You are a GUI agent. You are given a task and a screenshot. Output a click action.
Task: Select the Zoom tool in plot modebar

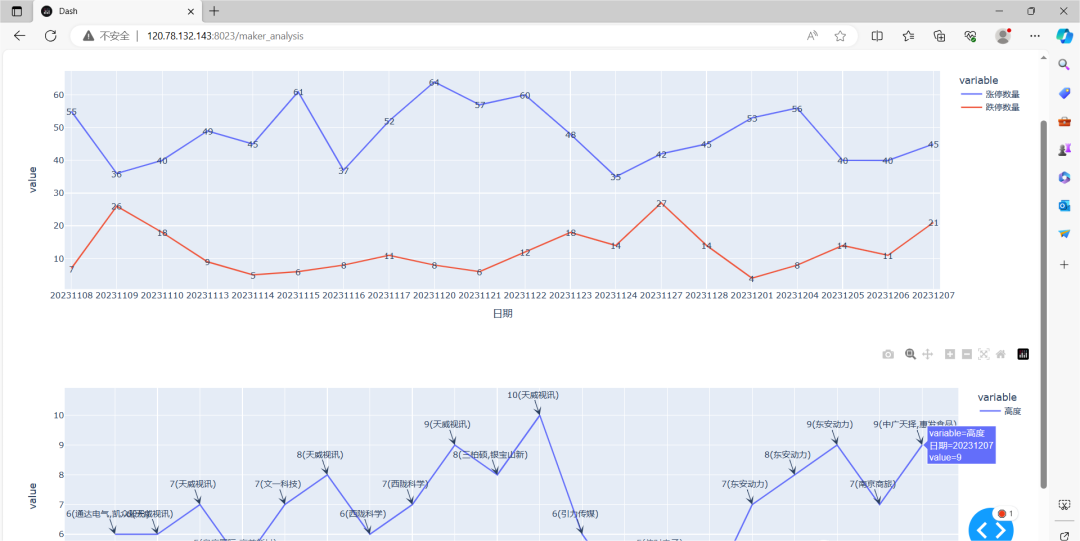coord(911,354)
